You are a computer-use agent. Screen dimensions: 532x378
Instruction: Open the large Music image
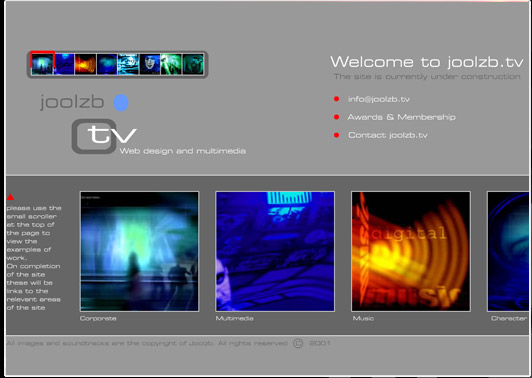tap(411, 251)
